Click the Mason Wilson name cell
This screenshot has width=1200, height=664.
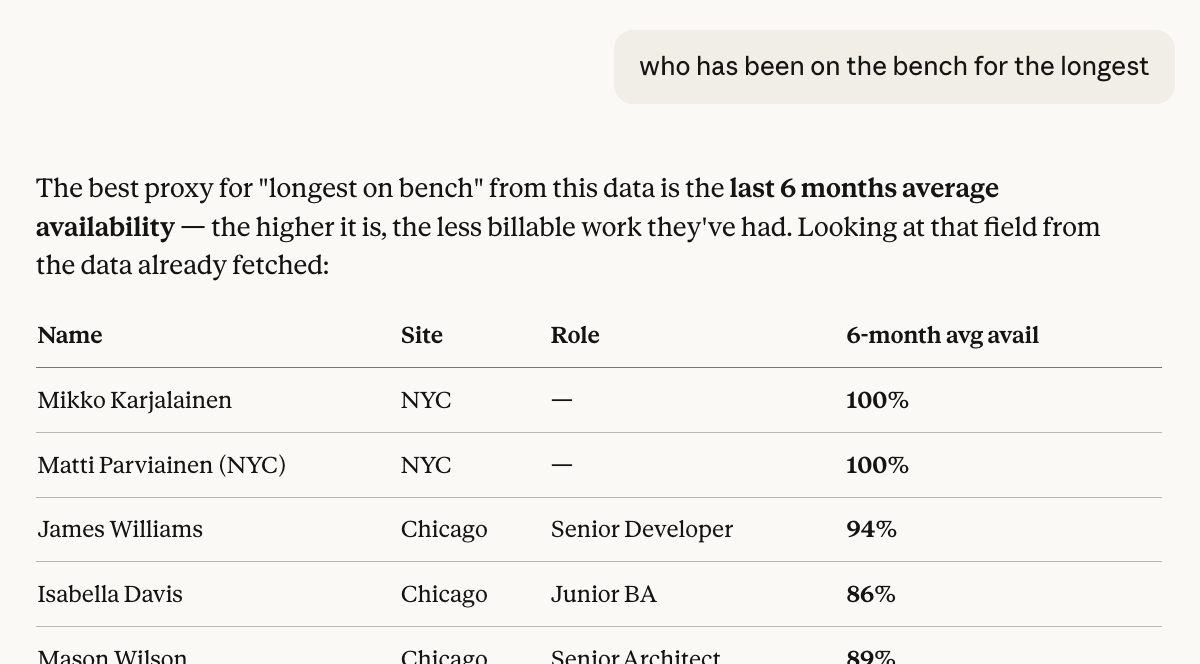tap(112, 655)
